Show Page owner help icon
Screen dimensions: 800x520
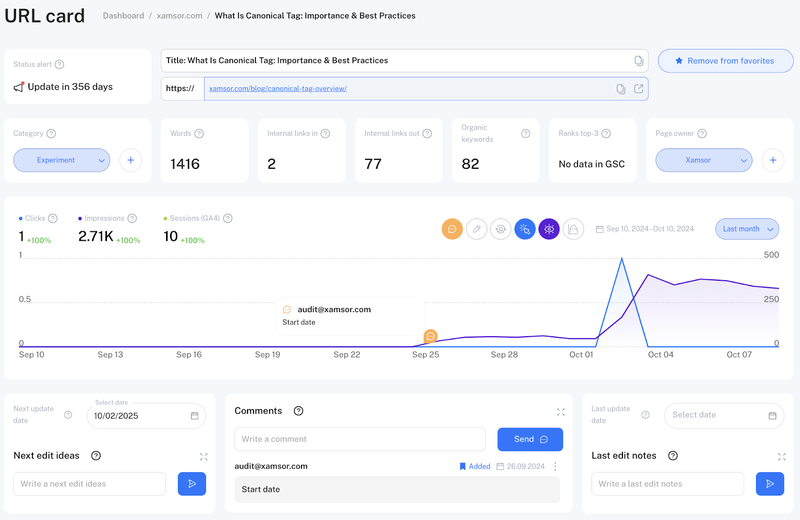coord(702,134)
